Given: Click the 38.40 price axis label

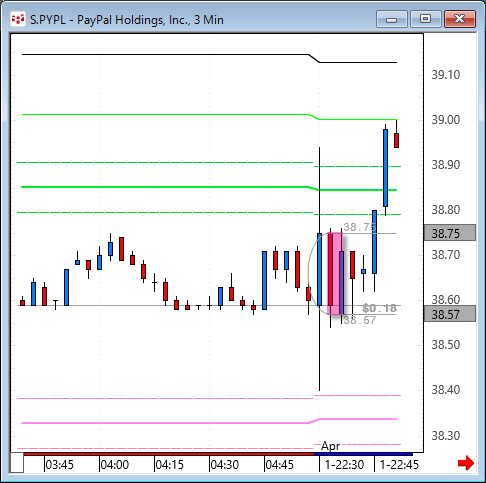Looking at the screenshot, I should [x=446, y=389].
